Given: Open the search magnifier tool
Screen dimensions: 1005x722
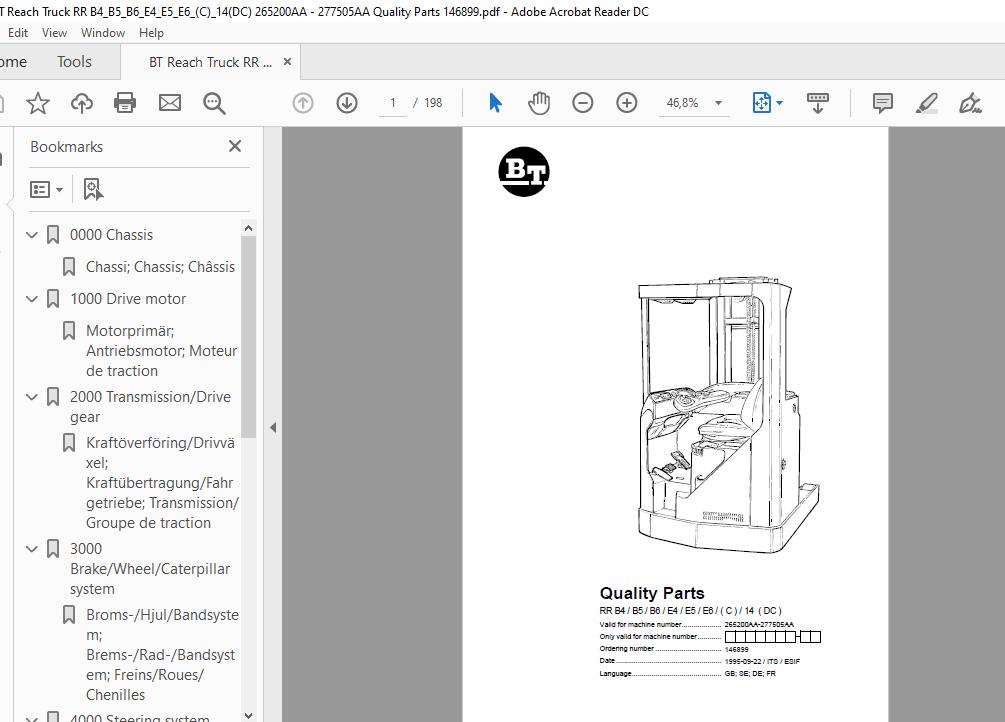Looking at the screenshot, I should (214, 103).
